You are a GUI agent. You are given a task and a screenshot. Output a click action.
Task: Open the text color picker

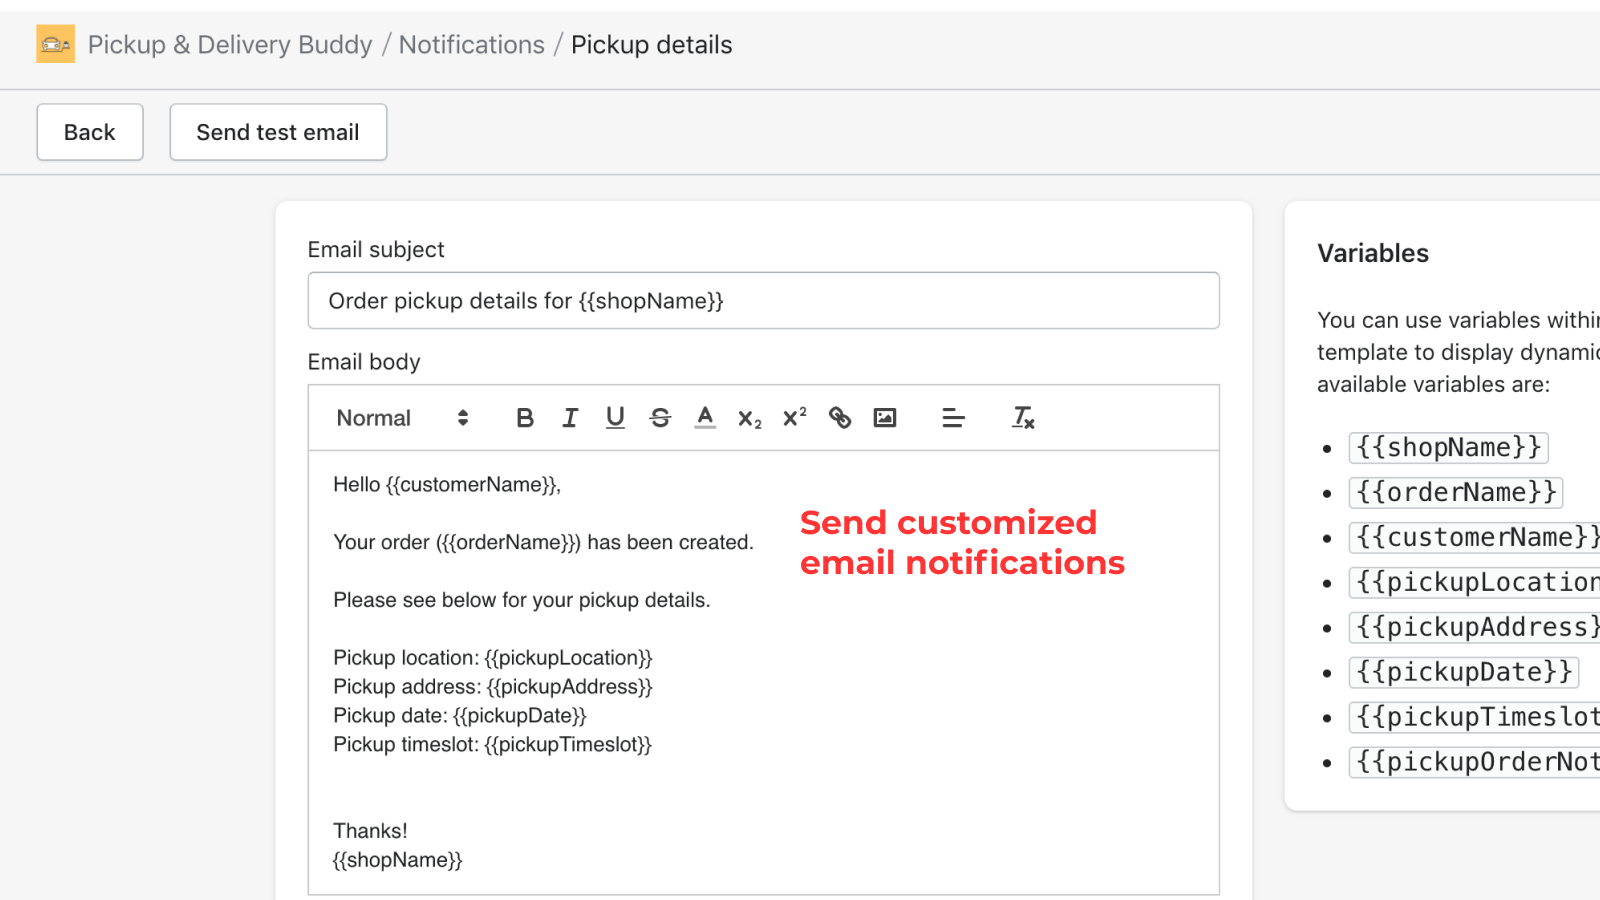coord(705,418)
